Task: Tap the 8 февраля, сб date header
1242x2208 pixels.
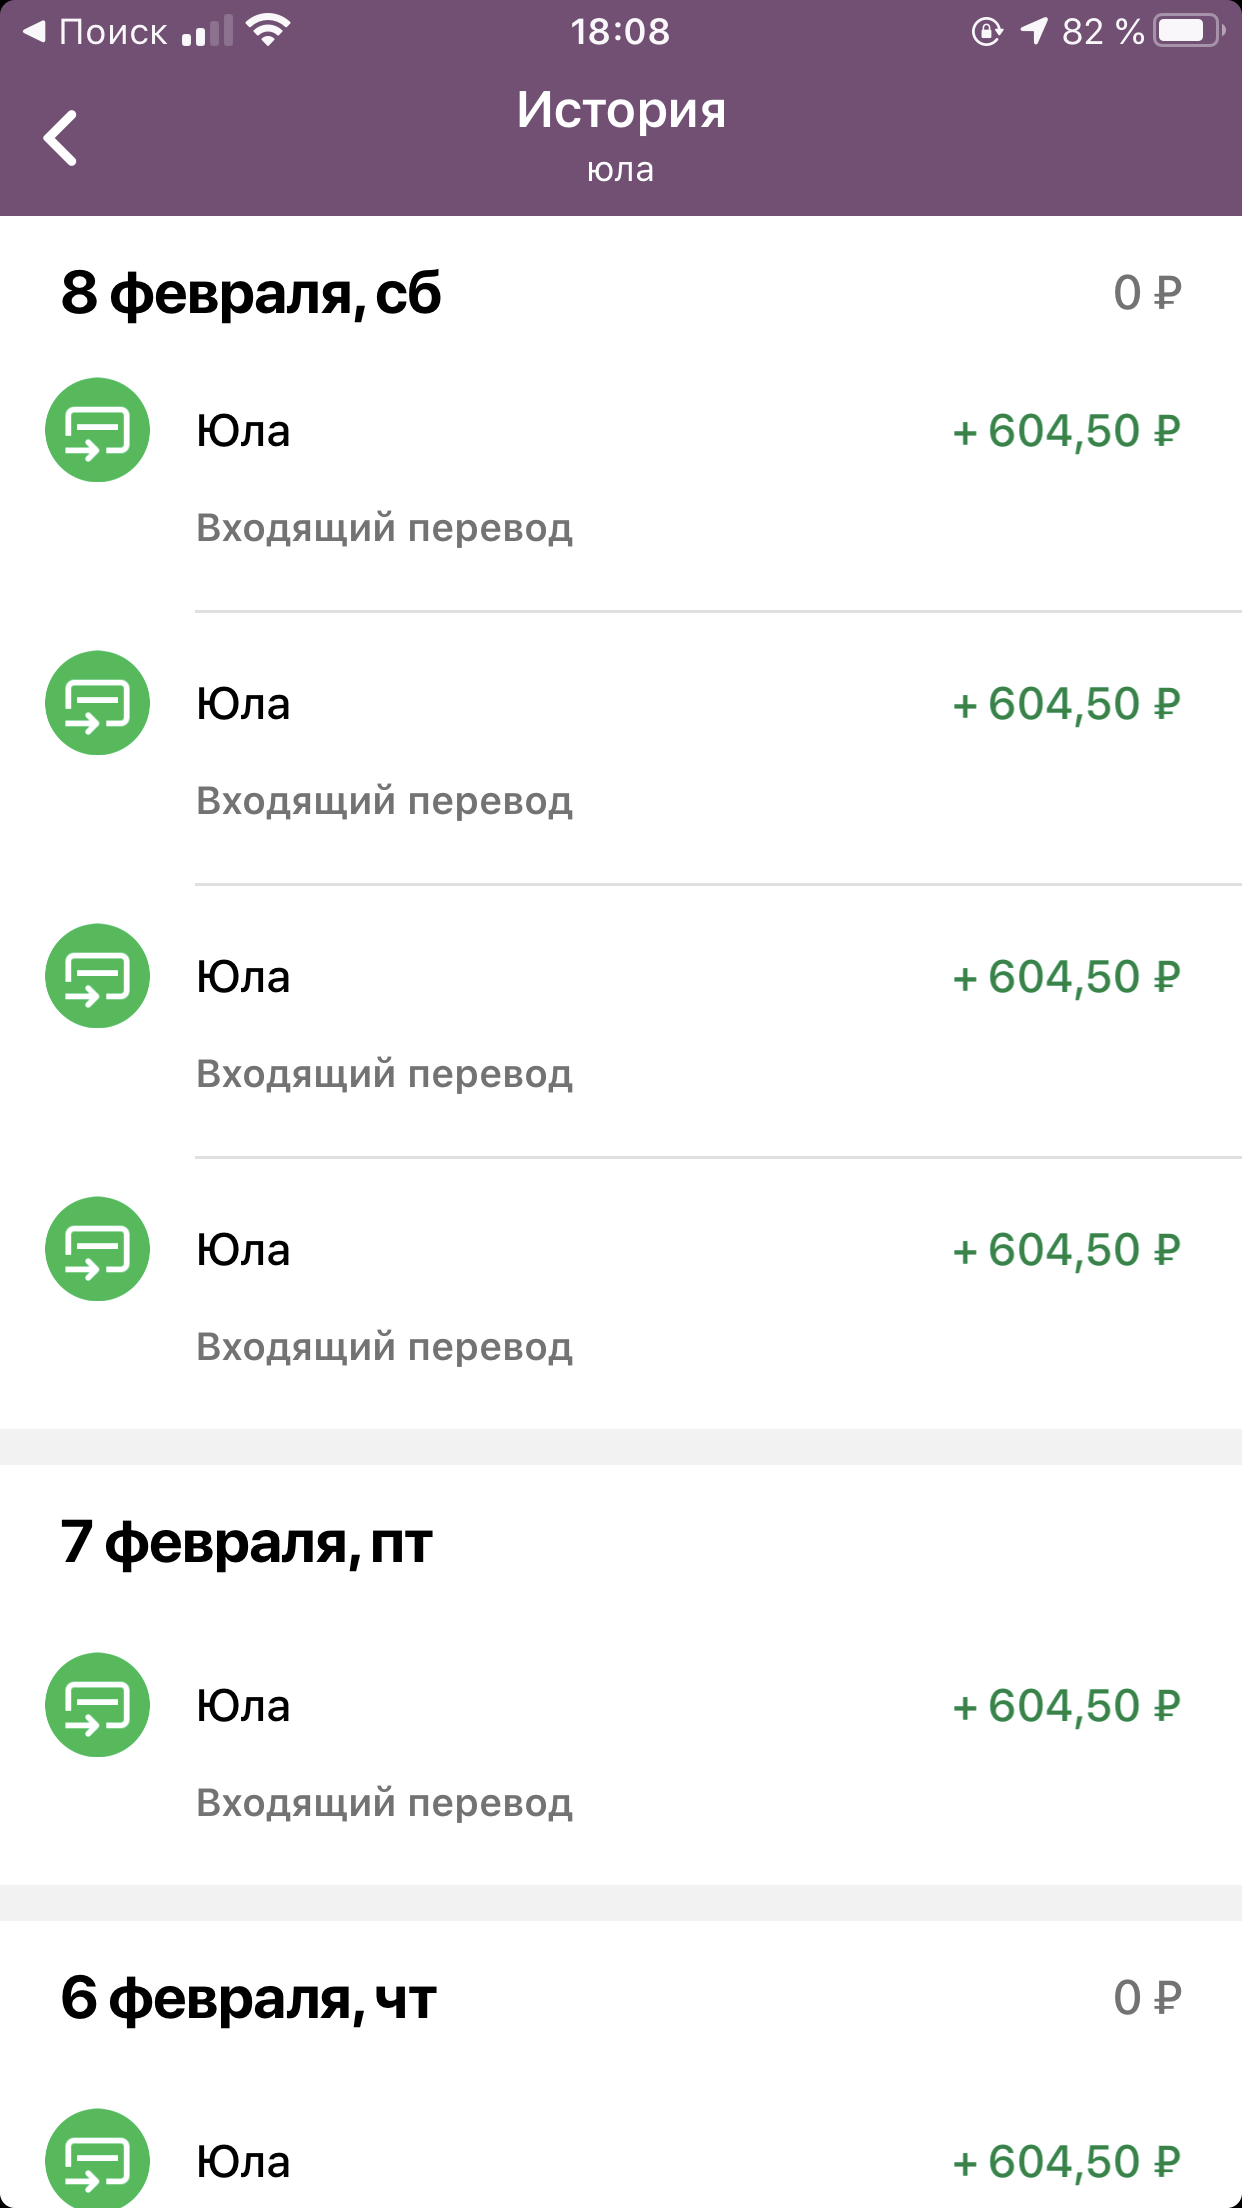Action: tap(251, 293)
